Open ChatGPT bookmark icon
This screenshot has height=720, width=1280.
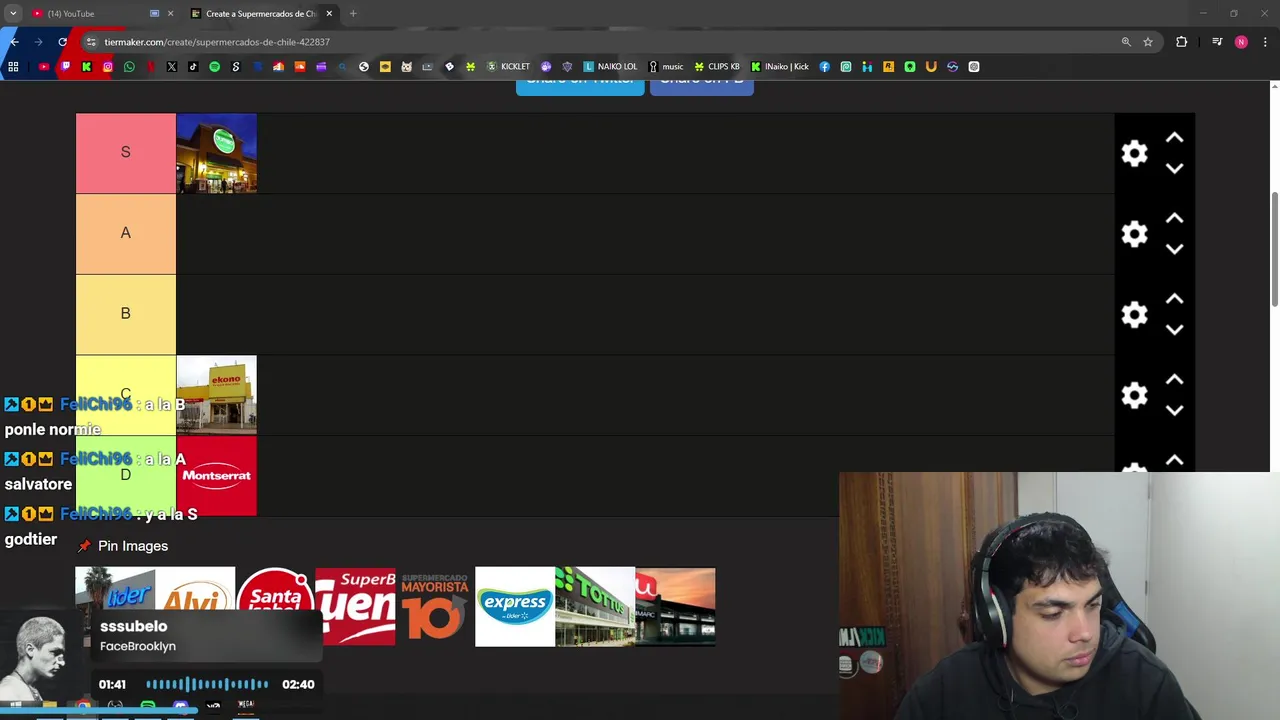click(x=974, y=67)
